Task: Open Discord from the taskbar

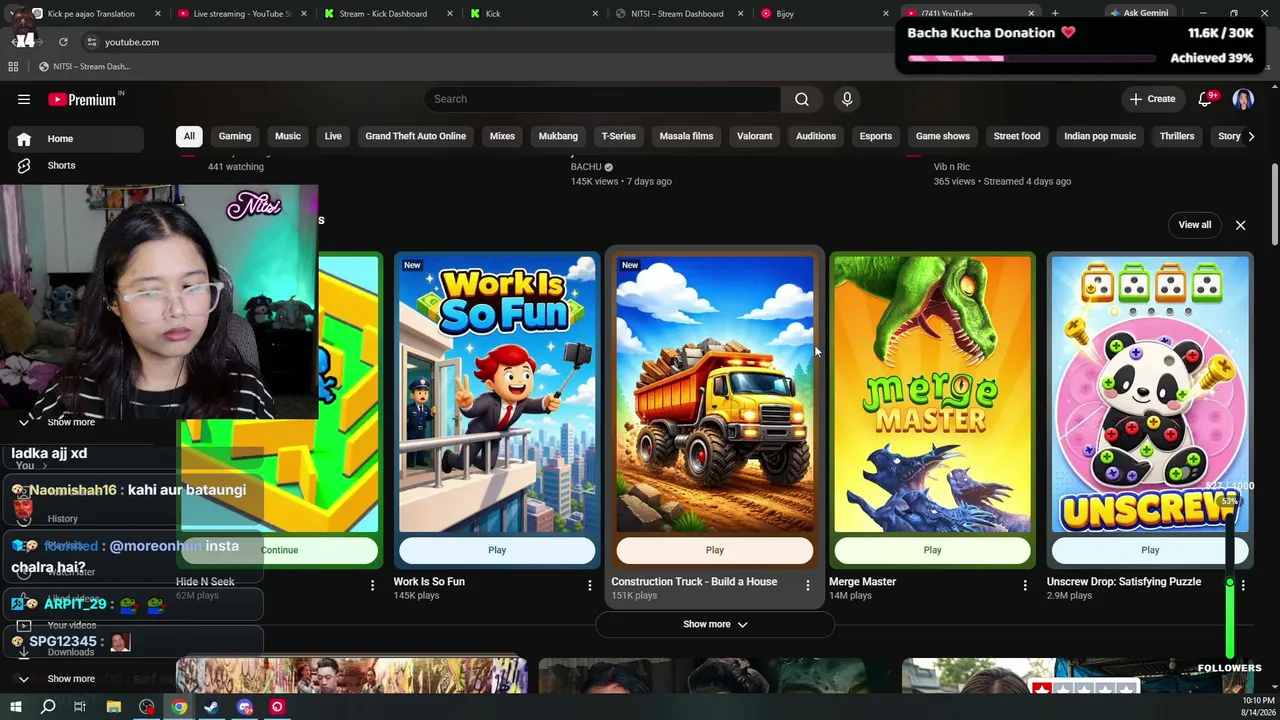Action: pyautogui.click(x=245, y=707)
